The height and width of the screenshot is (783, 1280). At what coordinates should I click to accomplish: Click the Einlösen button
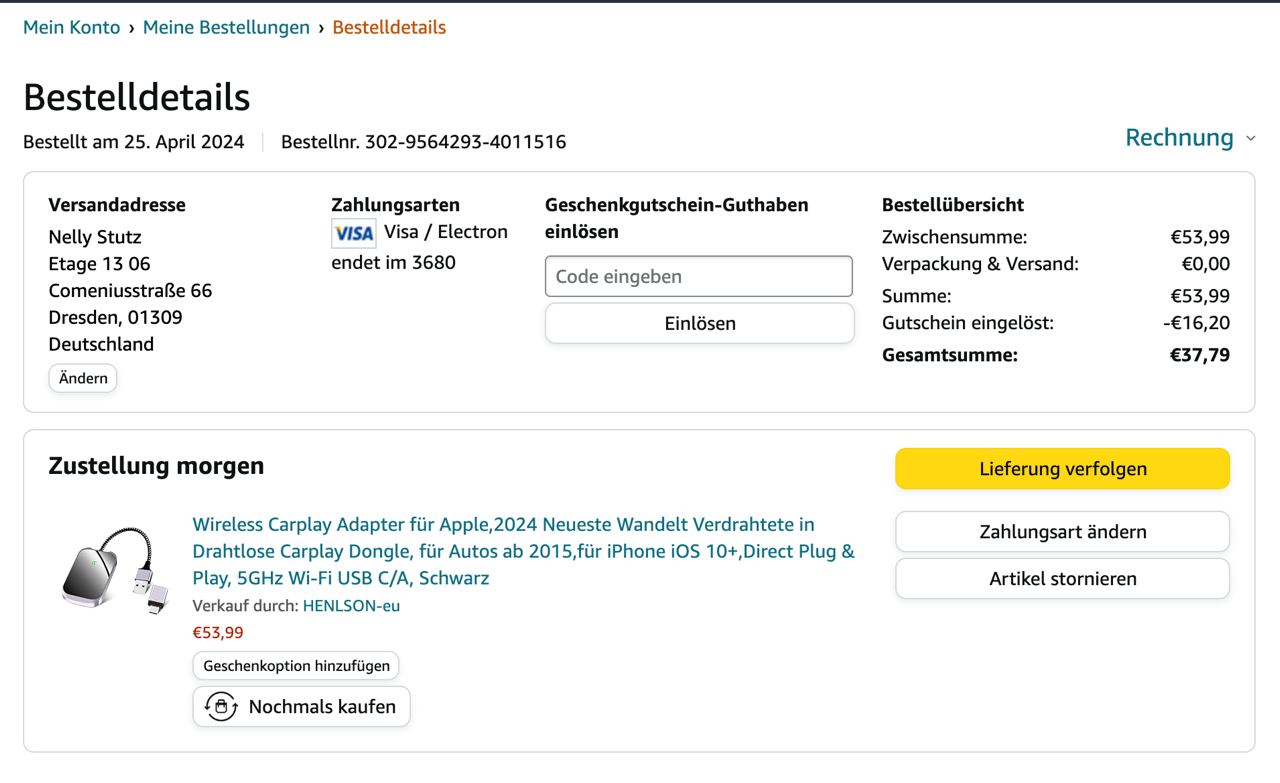tap(699, 323)
